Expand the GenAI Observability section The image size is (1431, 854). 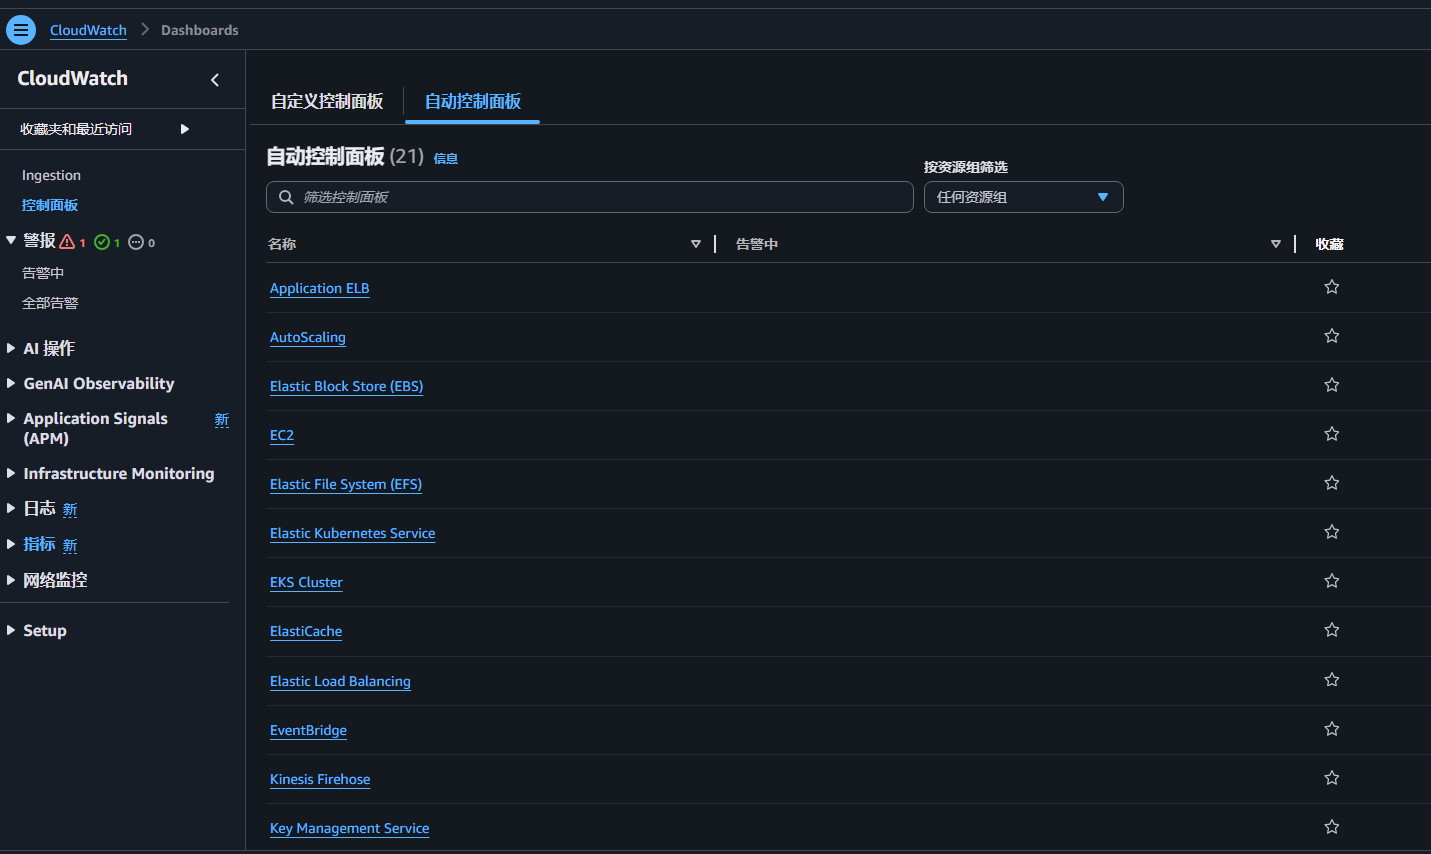click(98, 383)
